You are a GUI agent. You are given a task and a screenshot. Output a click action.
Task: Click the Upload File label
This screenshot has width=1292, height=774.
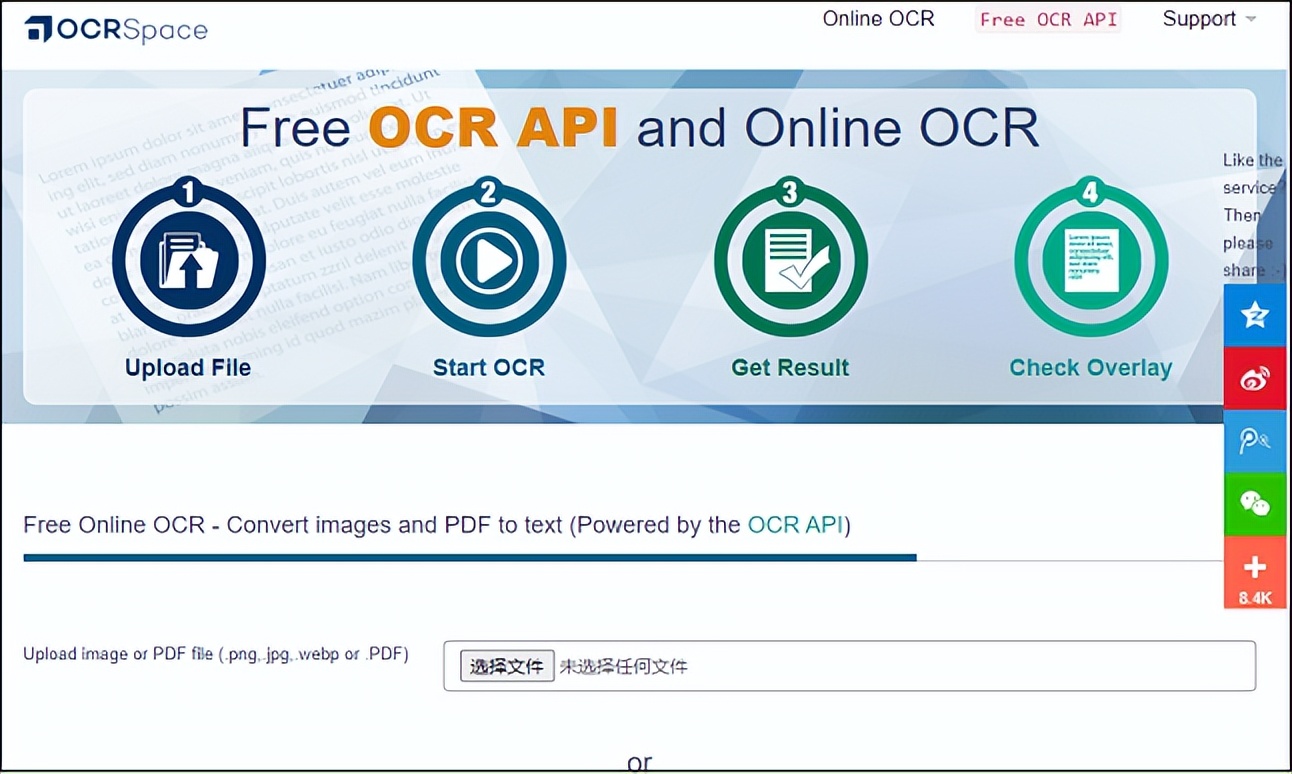point(188,368)
